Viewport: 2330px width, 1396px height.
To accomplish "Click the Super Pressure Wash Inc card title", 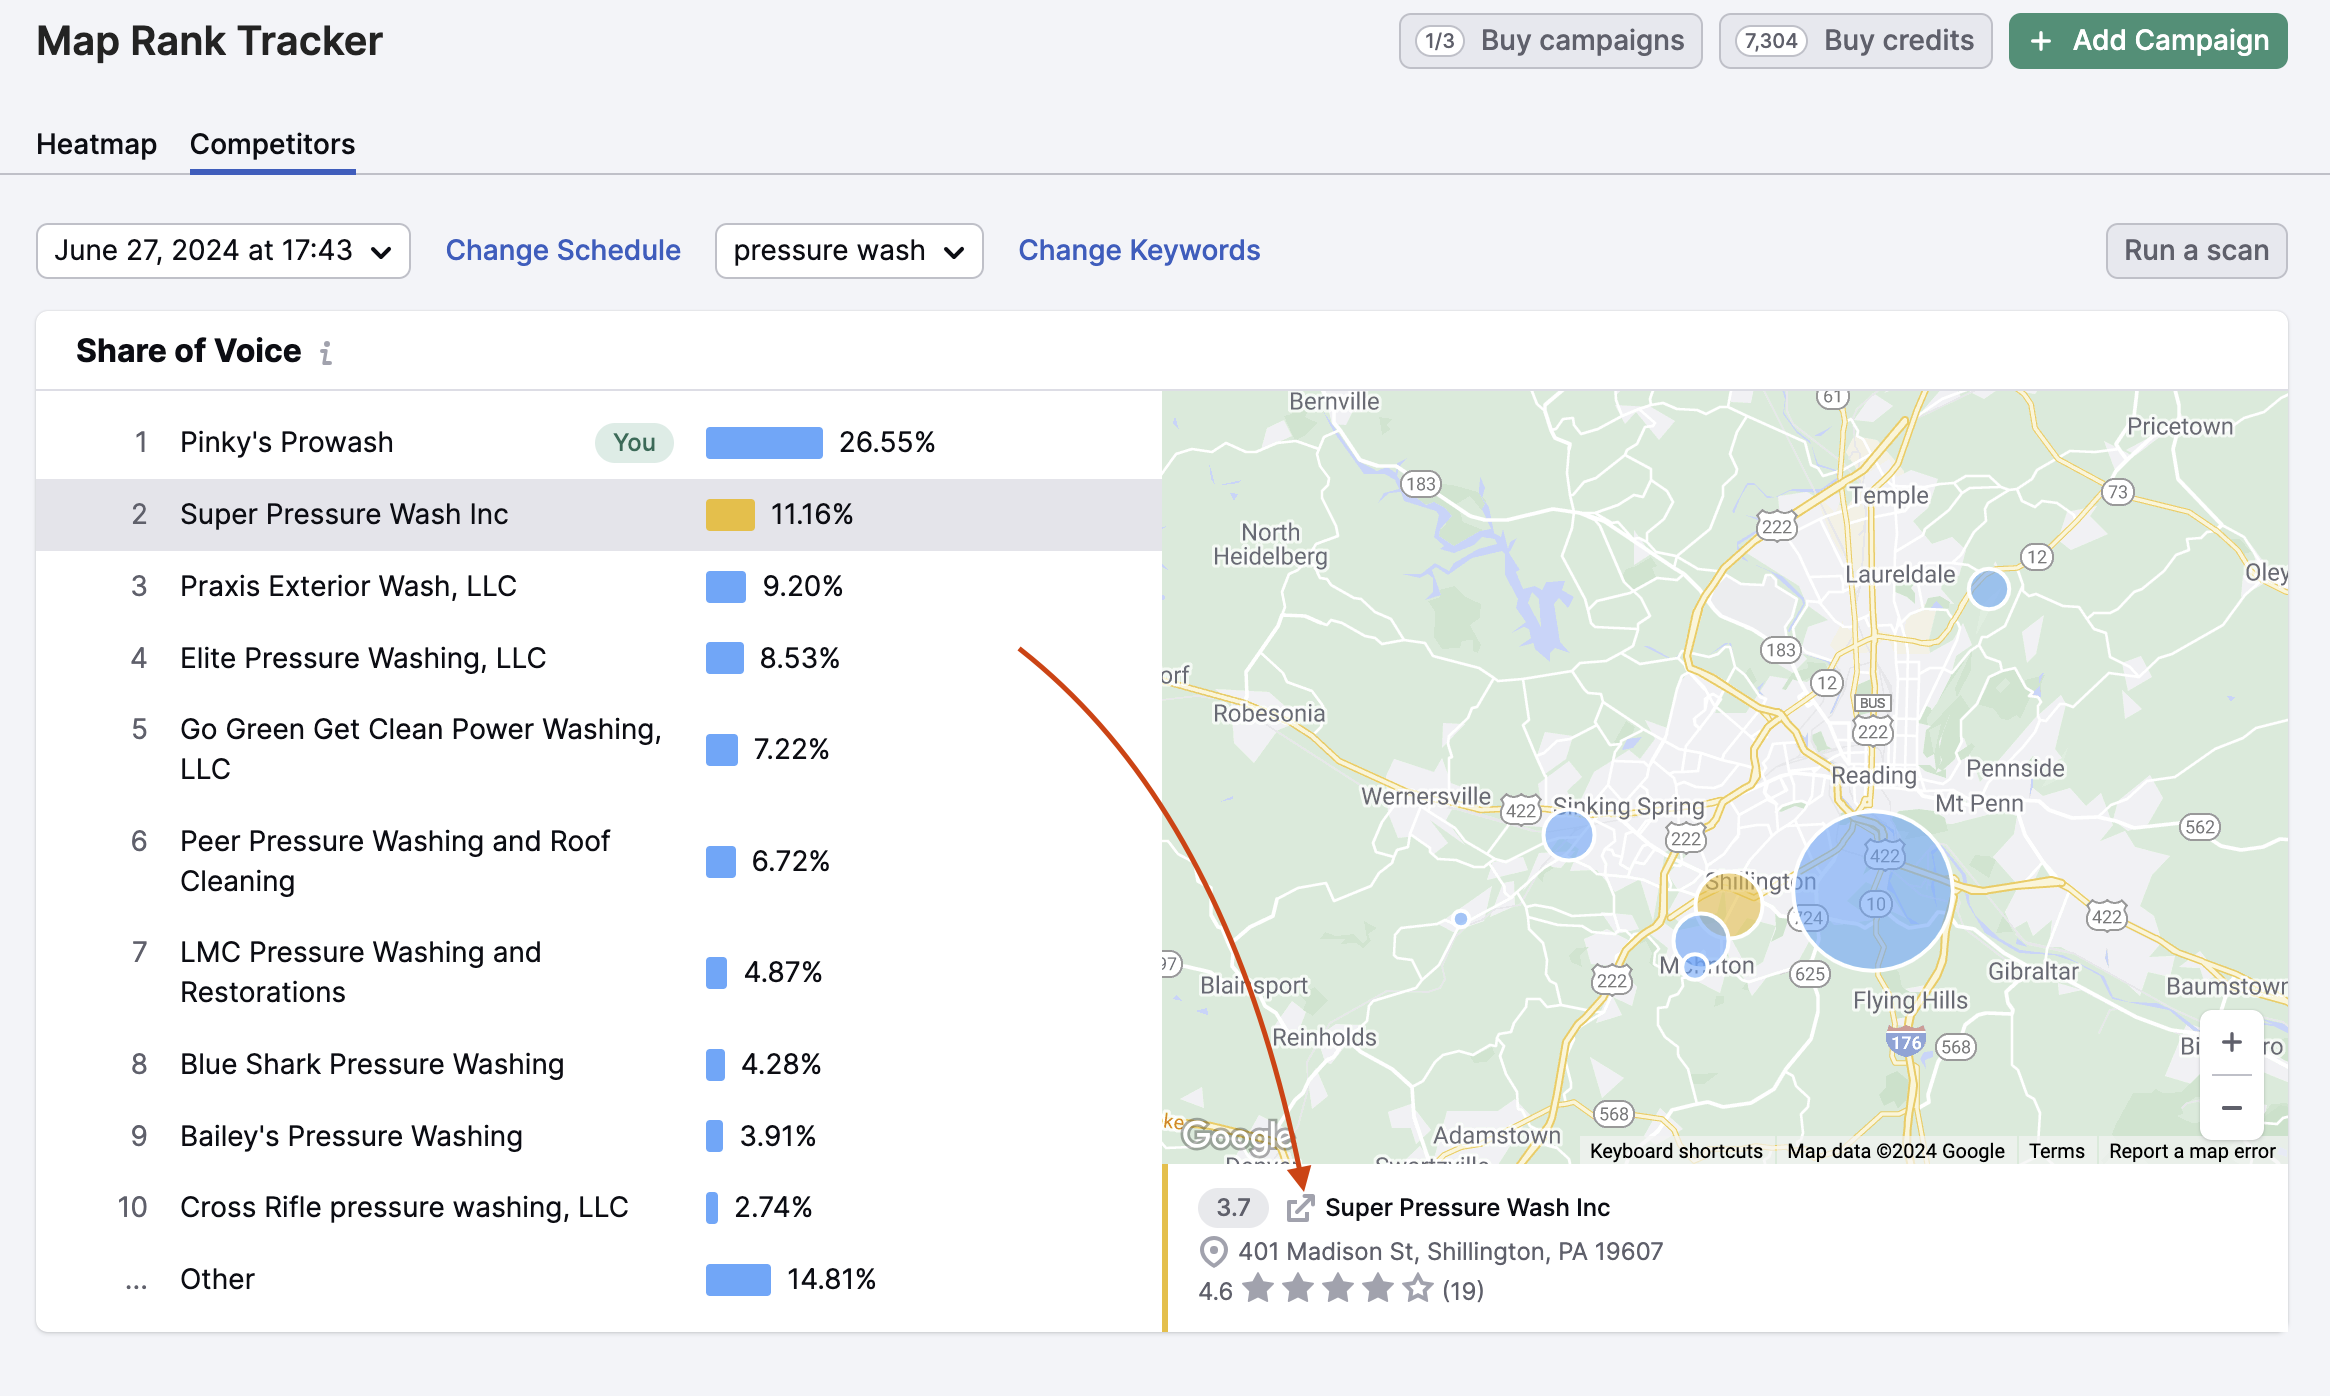I will [1467, 1208].
